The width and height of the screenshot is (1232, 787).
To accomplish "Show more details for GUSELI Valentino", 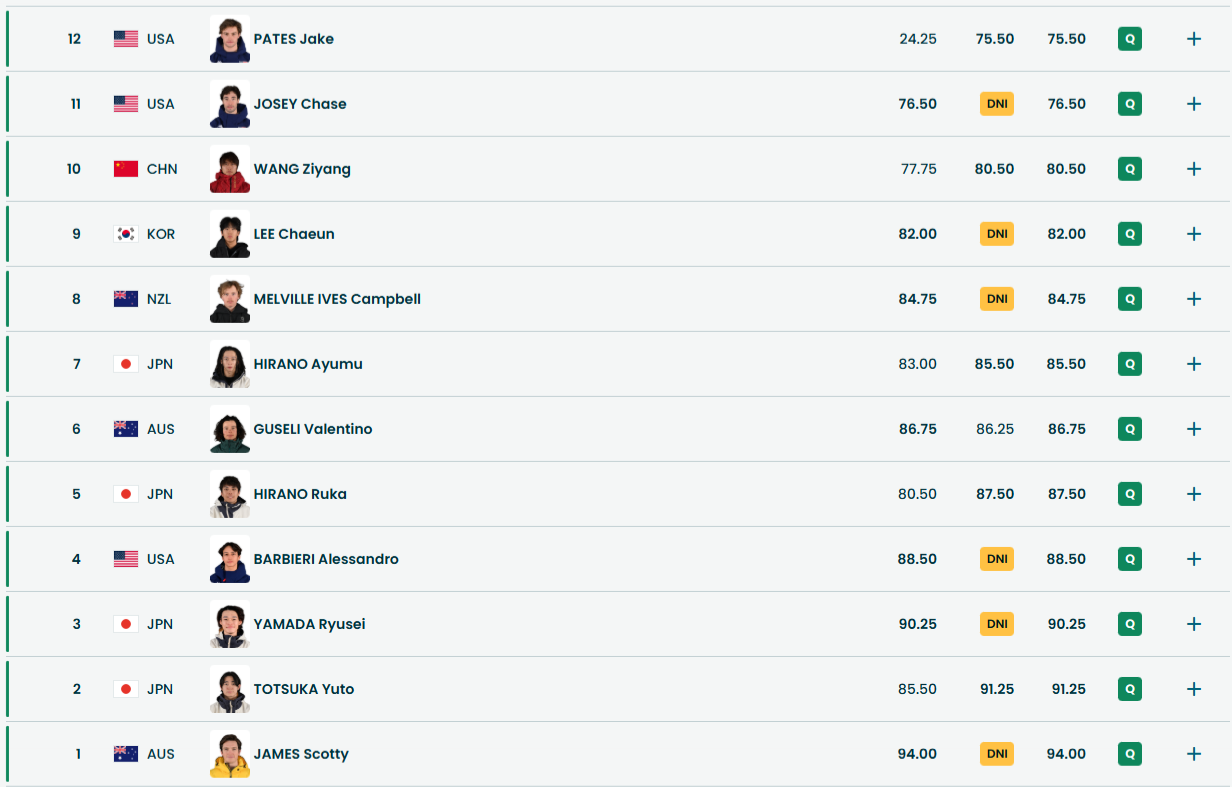I will coord(1193,429).
